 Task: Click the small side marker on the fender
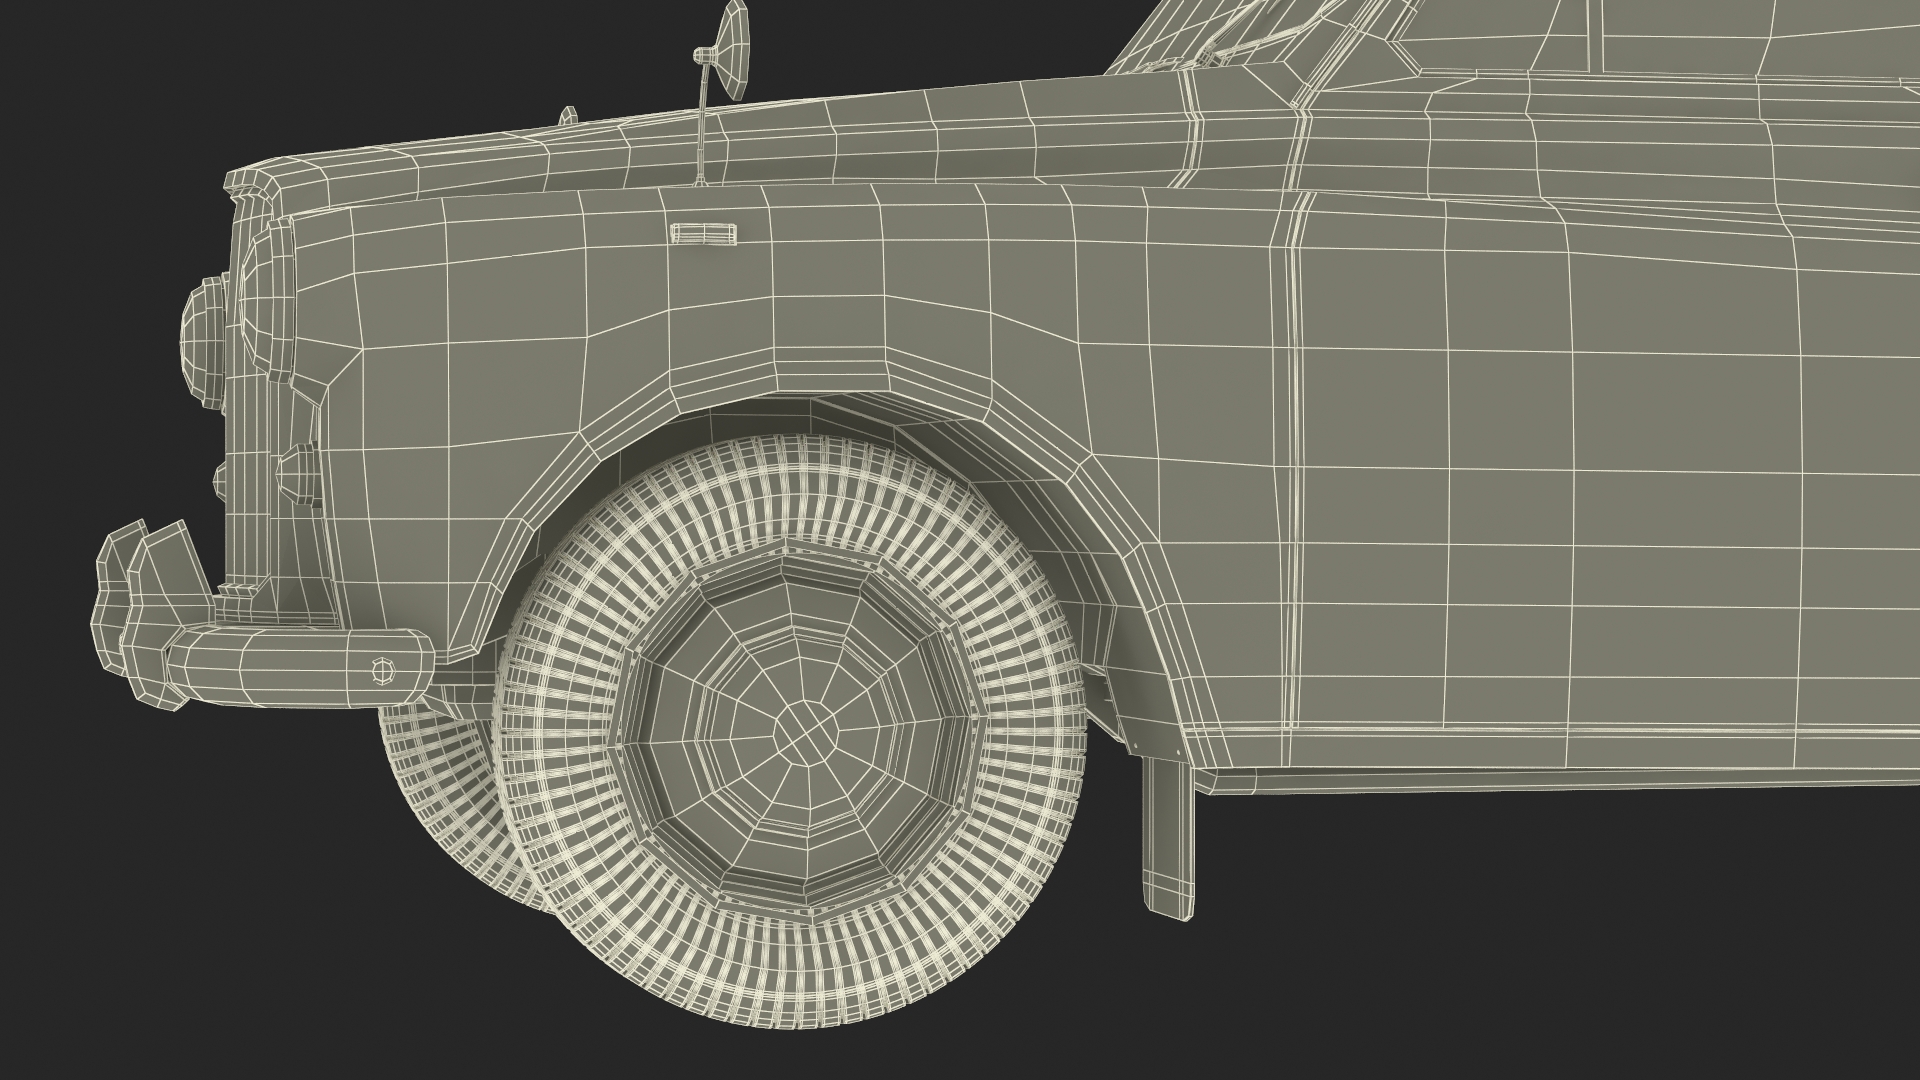coord(704,233)
